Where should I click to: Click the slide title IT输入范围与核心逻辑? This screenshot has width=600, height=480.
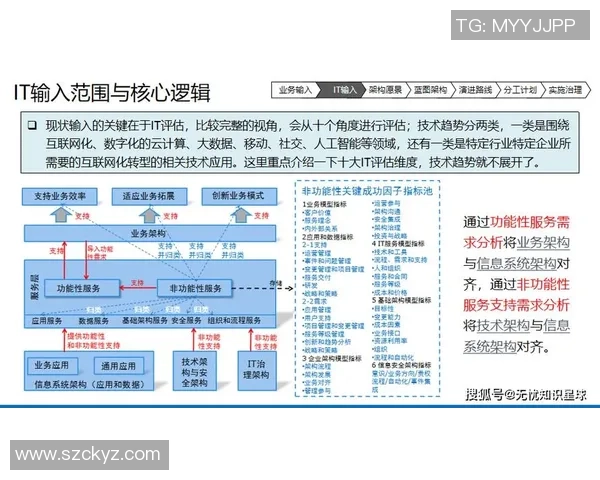112,93
